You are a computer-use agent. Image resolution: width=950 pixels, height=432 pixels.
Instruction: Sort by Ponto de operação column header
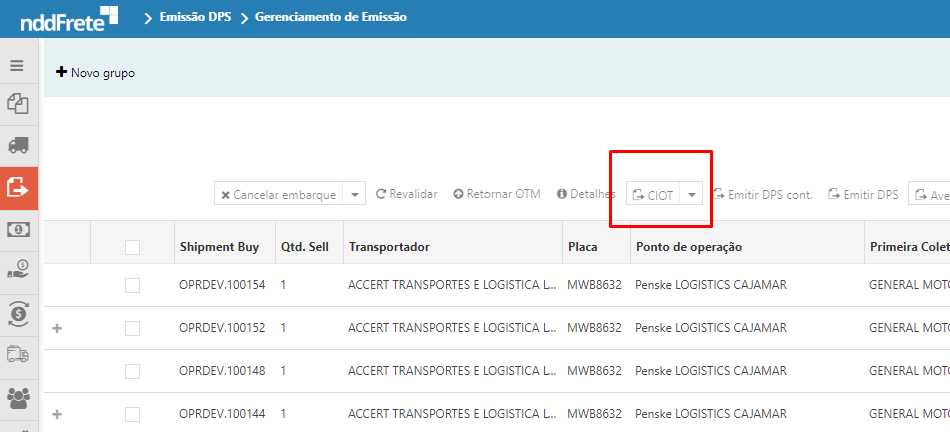pos(689,247)
